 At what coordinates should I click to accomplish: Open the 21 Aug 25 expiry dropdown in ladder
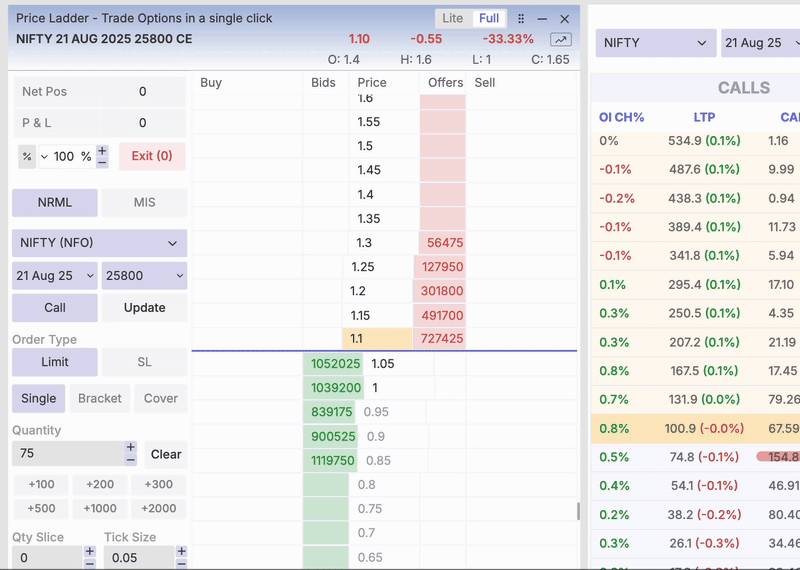[x=55, y=275]
